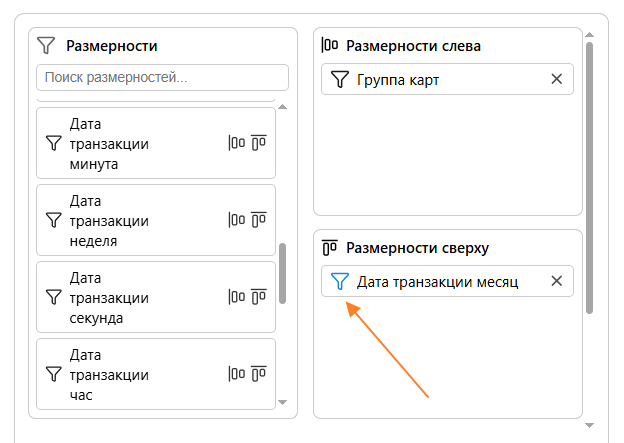
Task: Click the dimensions list scroll-up arrow
Action: click(x=282, y=107)
